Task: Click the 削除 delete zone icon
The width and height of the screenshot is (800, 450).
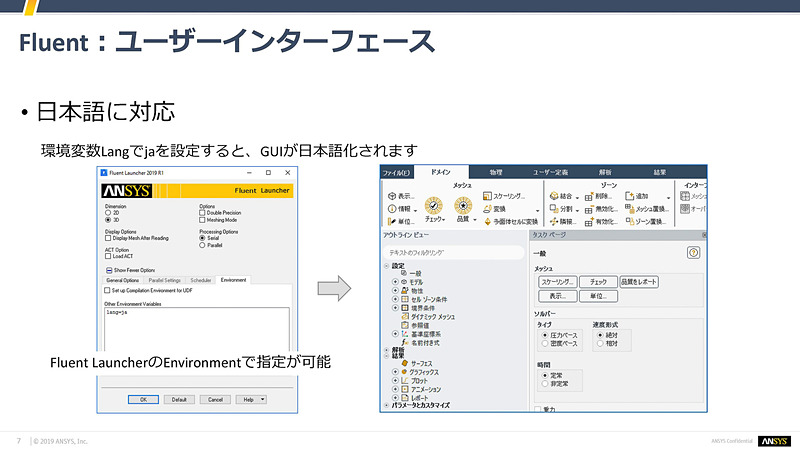Action: (589, 197)
